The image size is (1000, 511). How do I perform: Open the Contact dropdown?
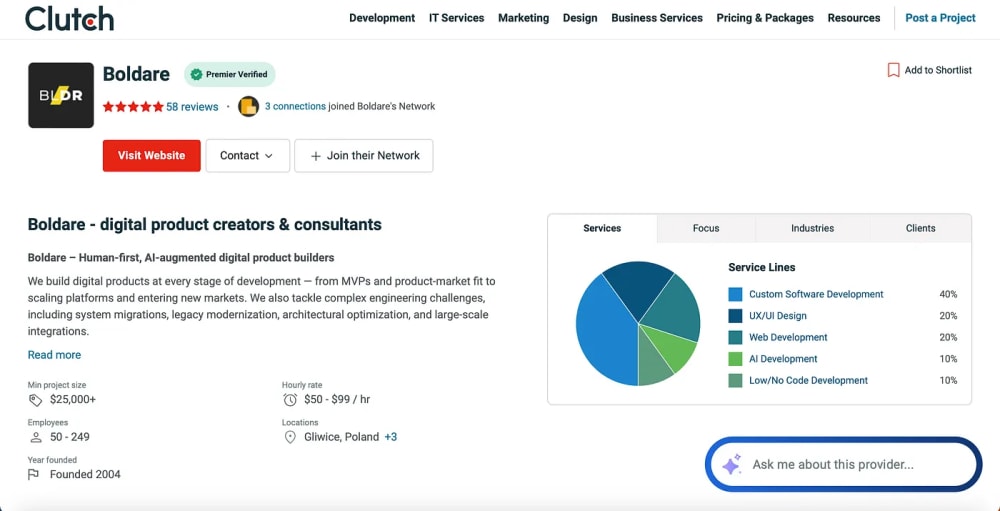point(247,156)
